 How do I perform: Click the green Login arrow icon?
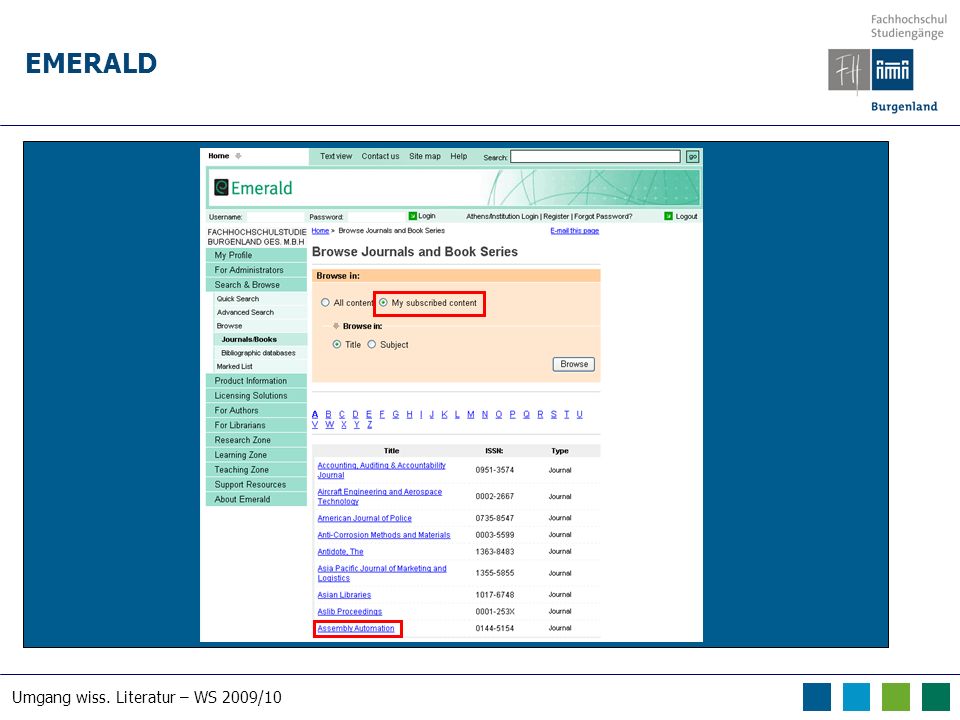(413, 216)
